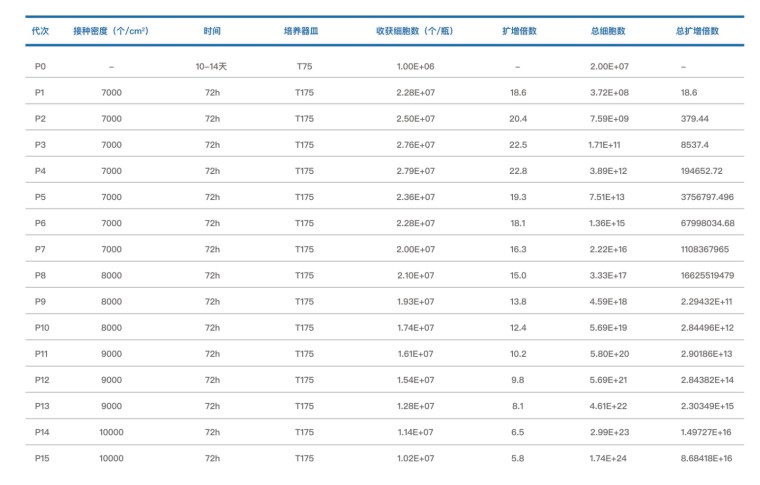760x485 pixels.
Task: Click the 总扩增倍数 column header
Action: [x=697, y=31]
